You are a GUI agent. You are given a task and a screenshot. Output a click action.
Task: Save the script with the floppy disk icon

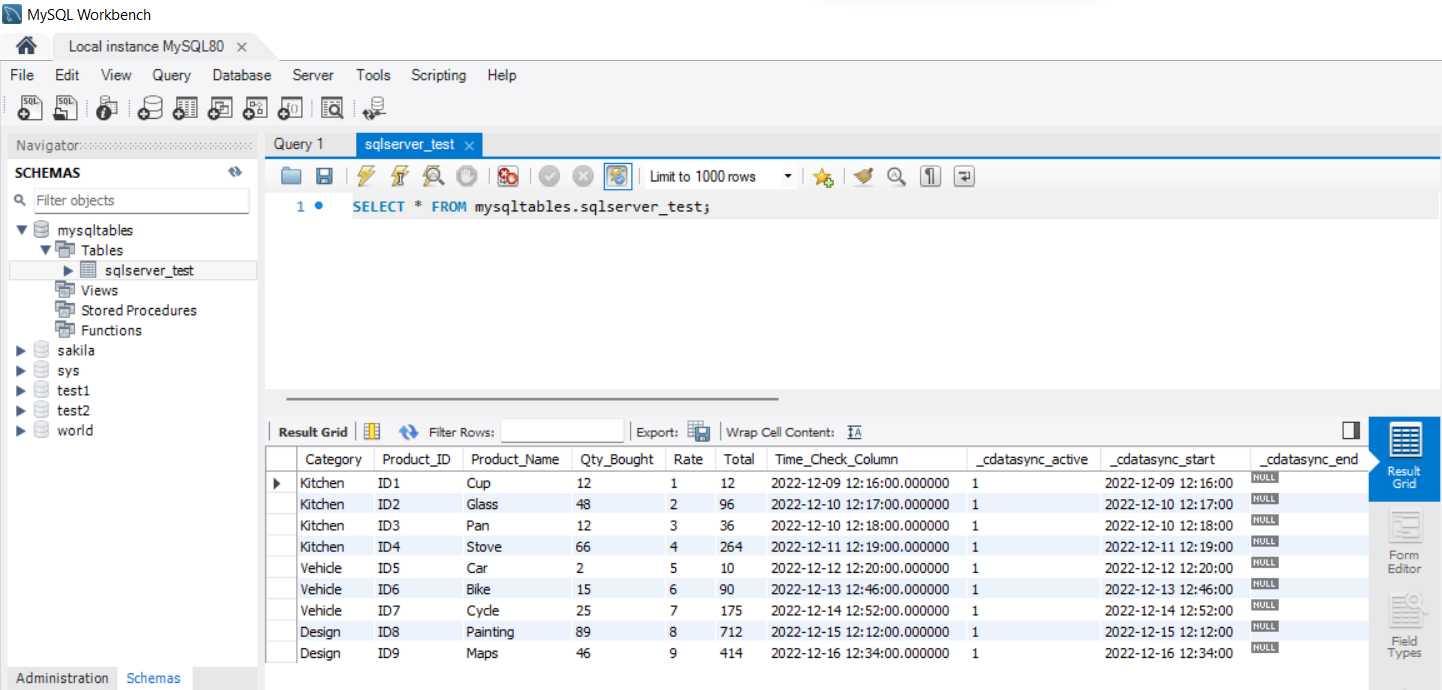(x=324, y=177)
